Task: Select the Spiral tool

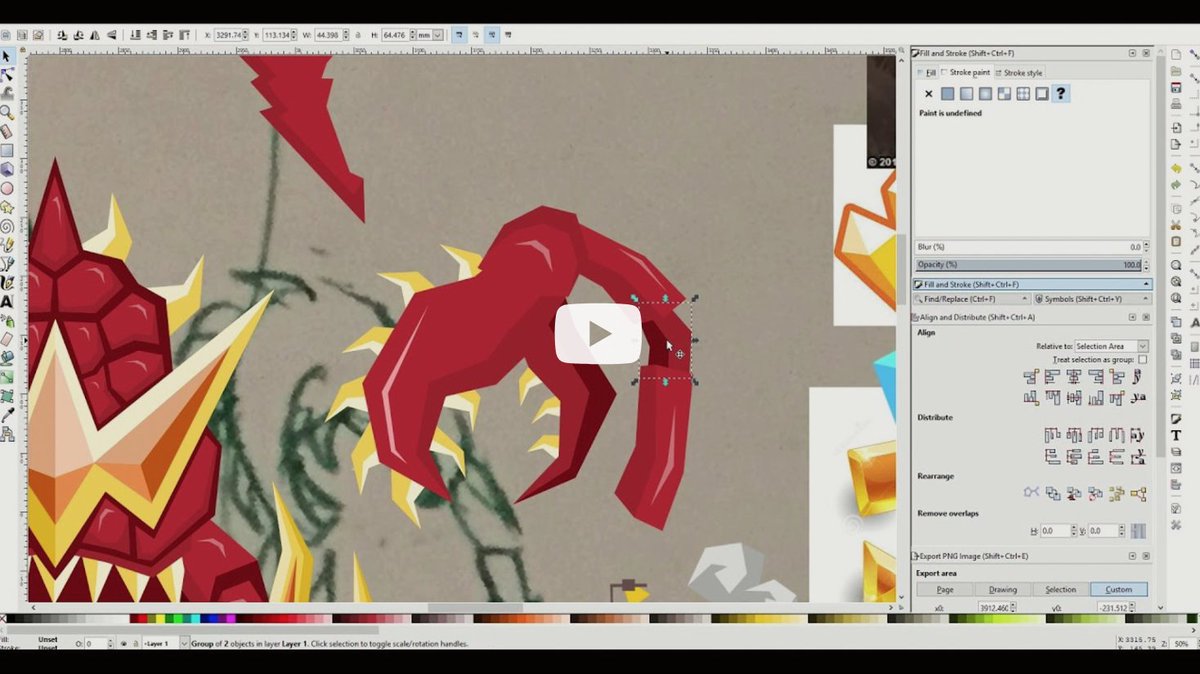Action: (x=7, y=226)
